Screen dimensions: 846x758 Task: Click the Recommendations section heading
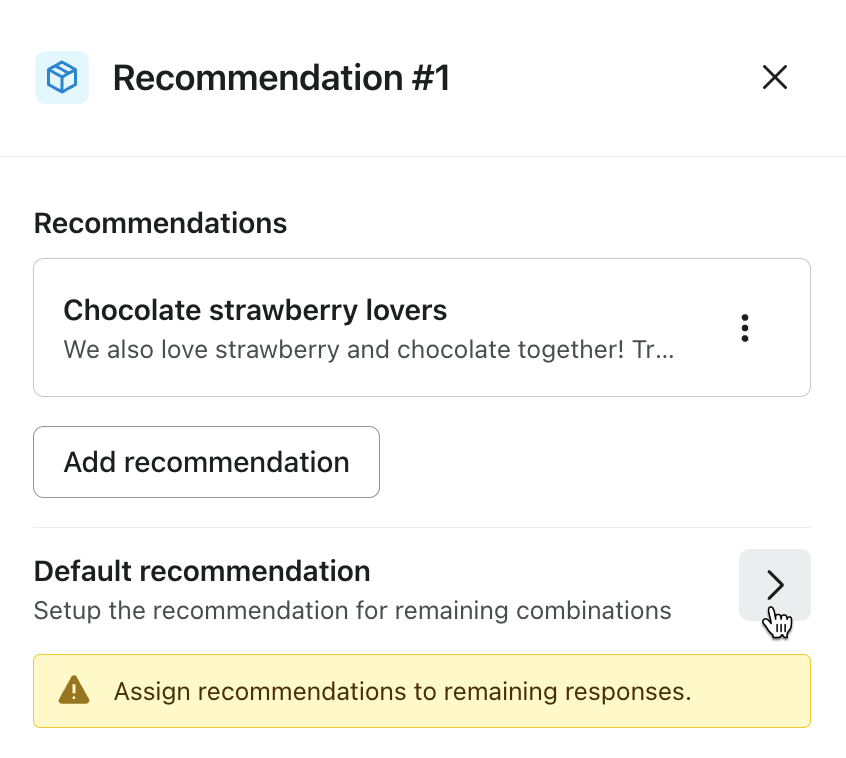click(x=160, y=223)
